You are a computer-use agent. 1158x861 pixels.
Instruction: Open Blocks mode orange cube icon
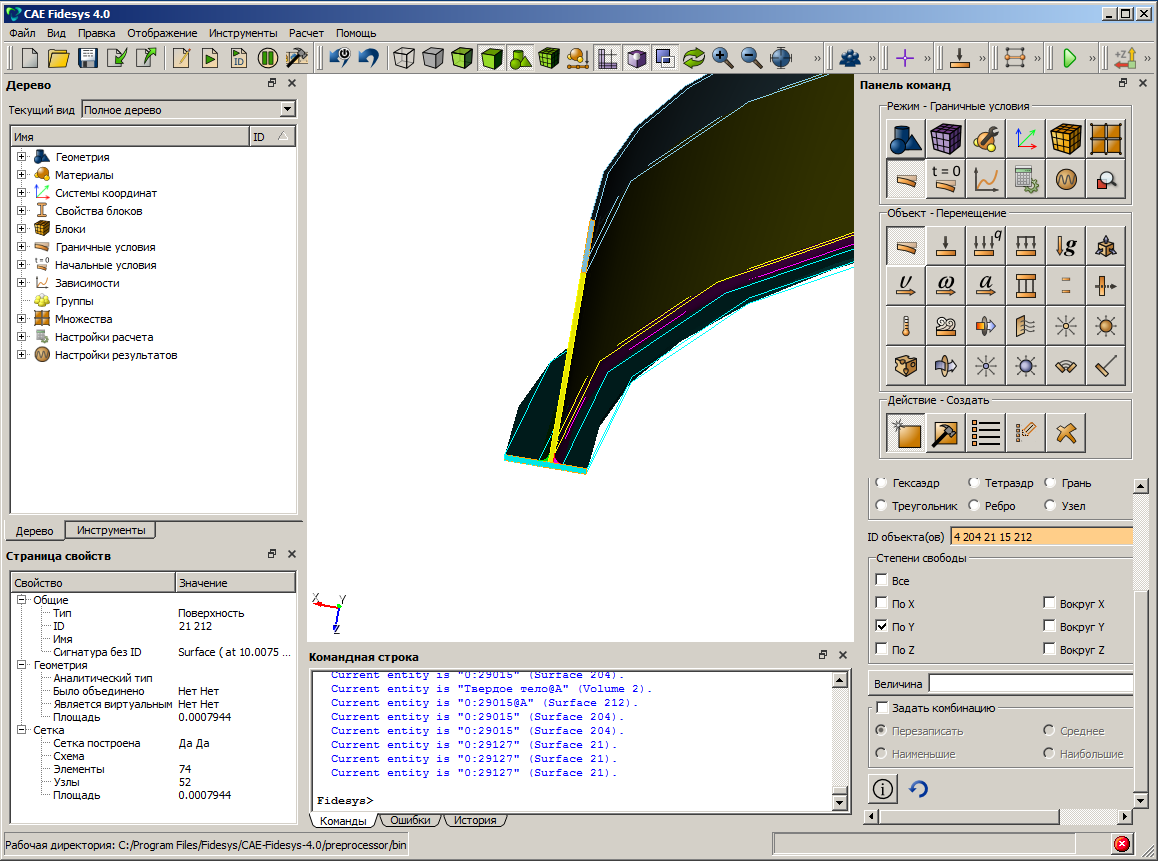pos(1065,138)
